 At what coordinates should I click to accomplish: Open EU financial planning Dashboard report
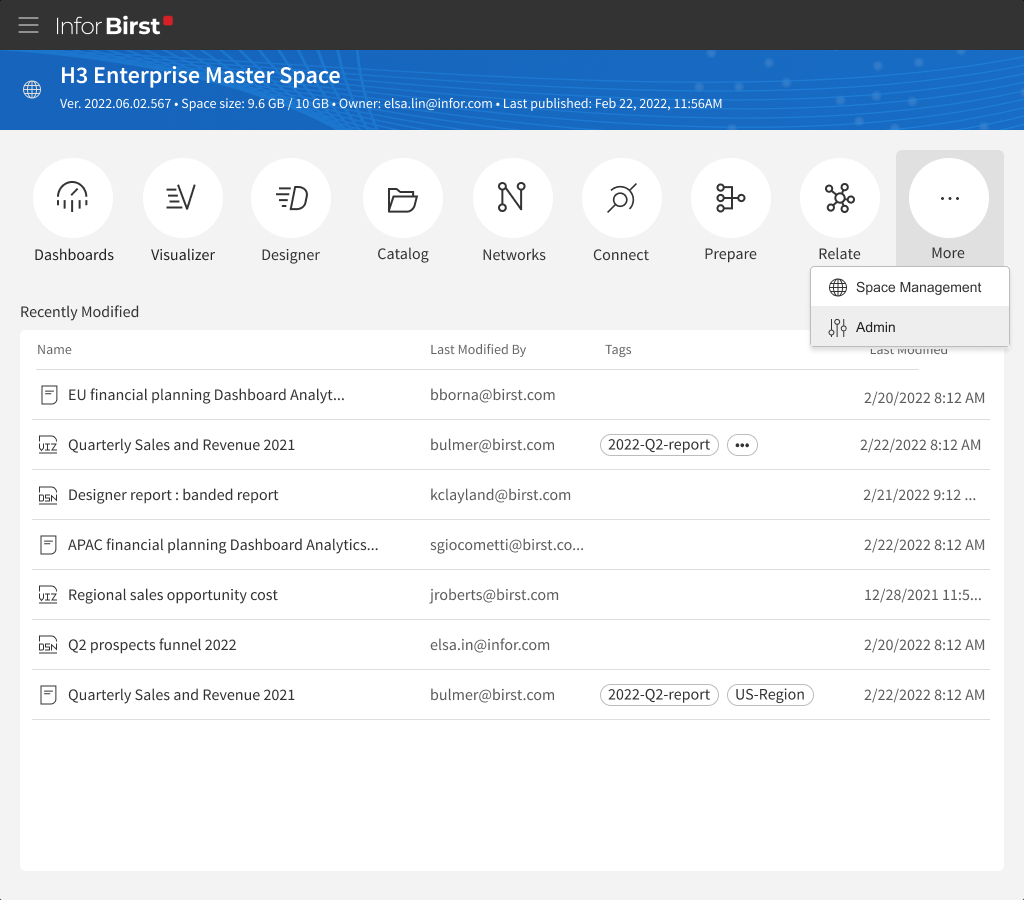(208, 394)
